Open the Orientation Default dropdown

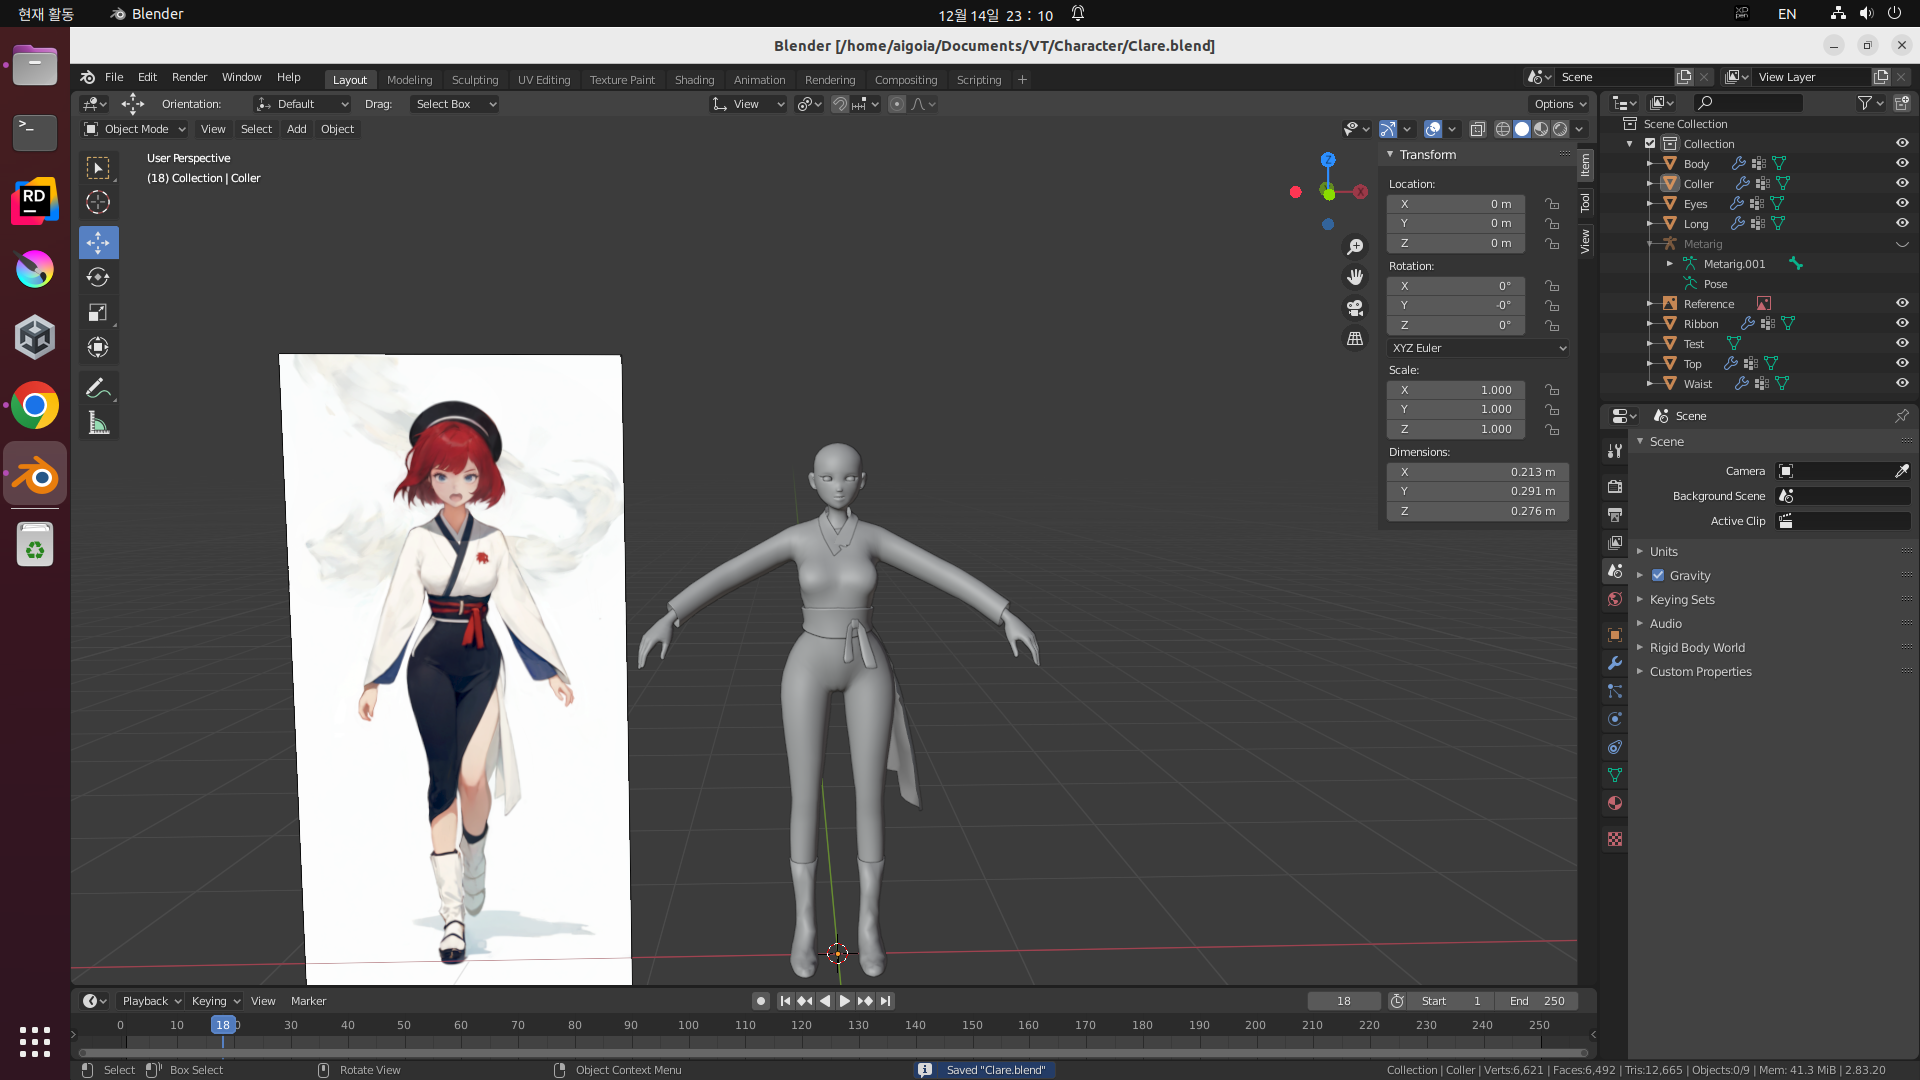[x=302, y=104]
